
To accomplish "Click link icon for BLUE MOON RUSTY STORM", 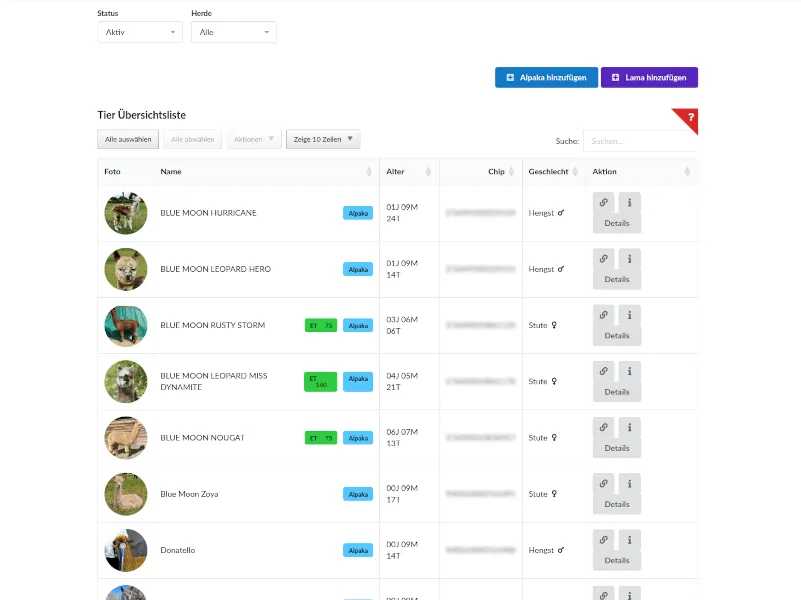I will click(603, 314).
